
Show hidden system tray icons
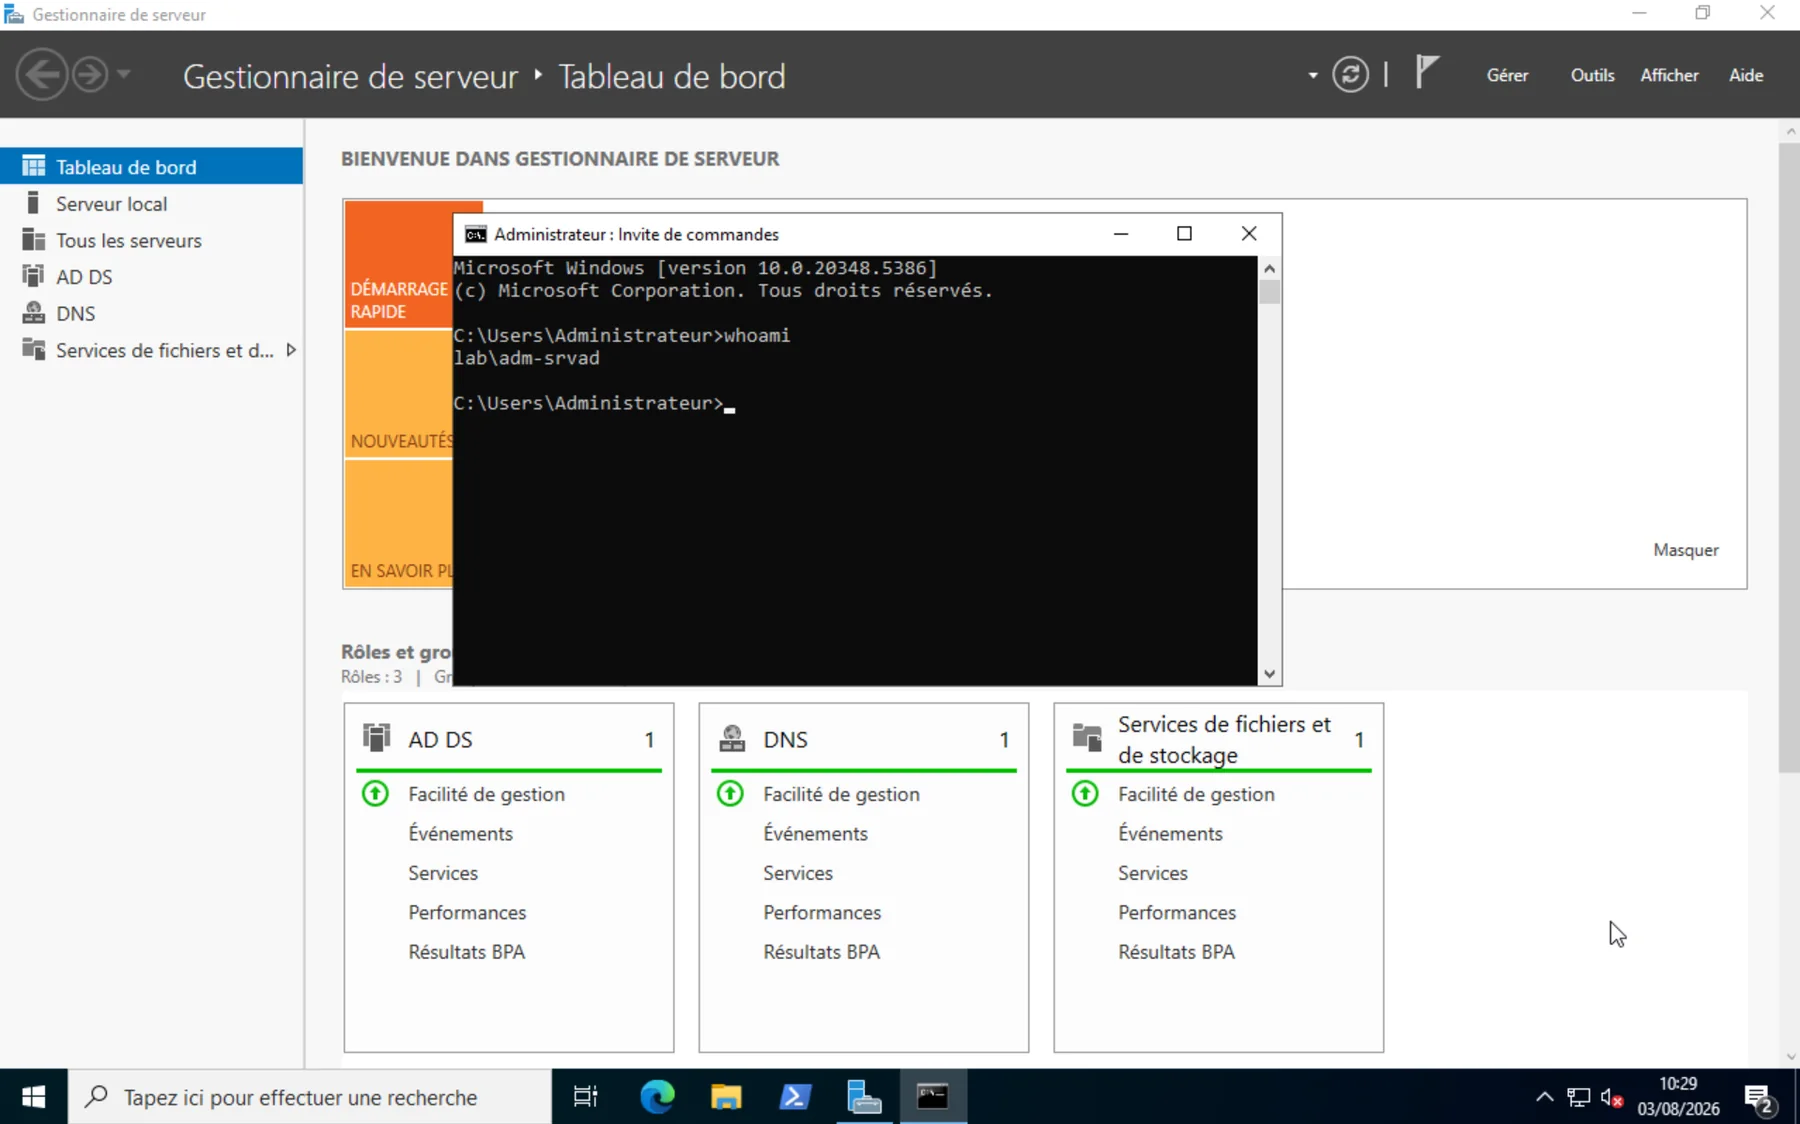(x=1544, y=1097)
